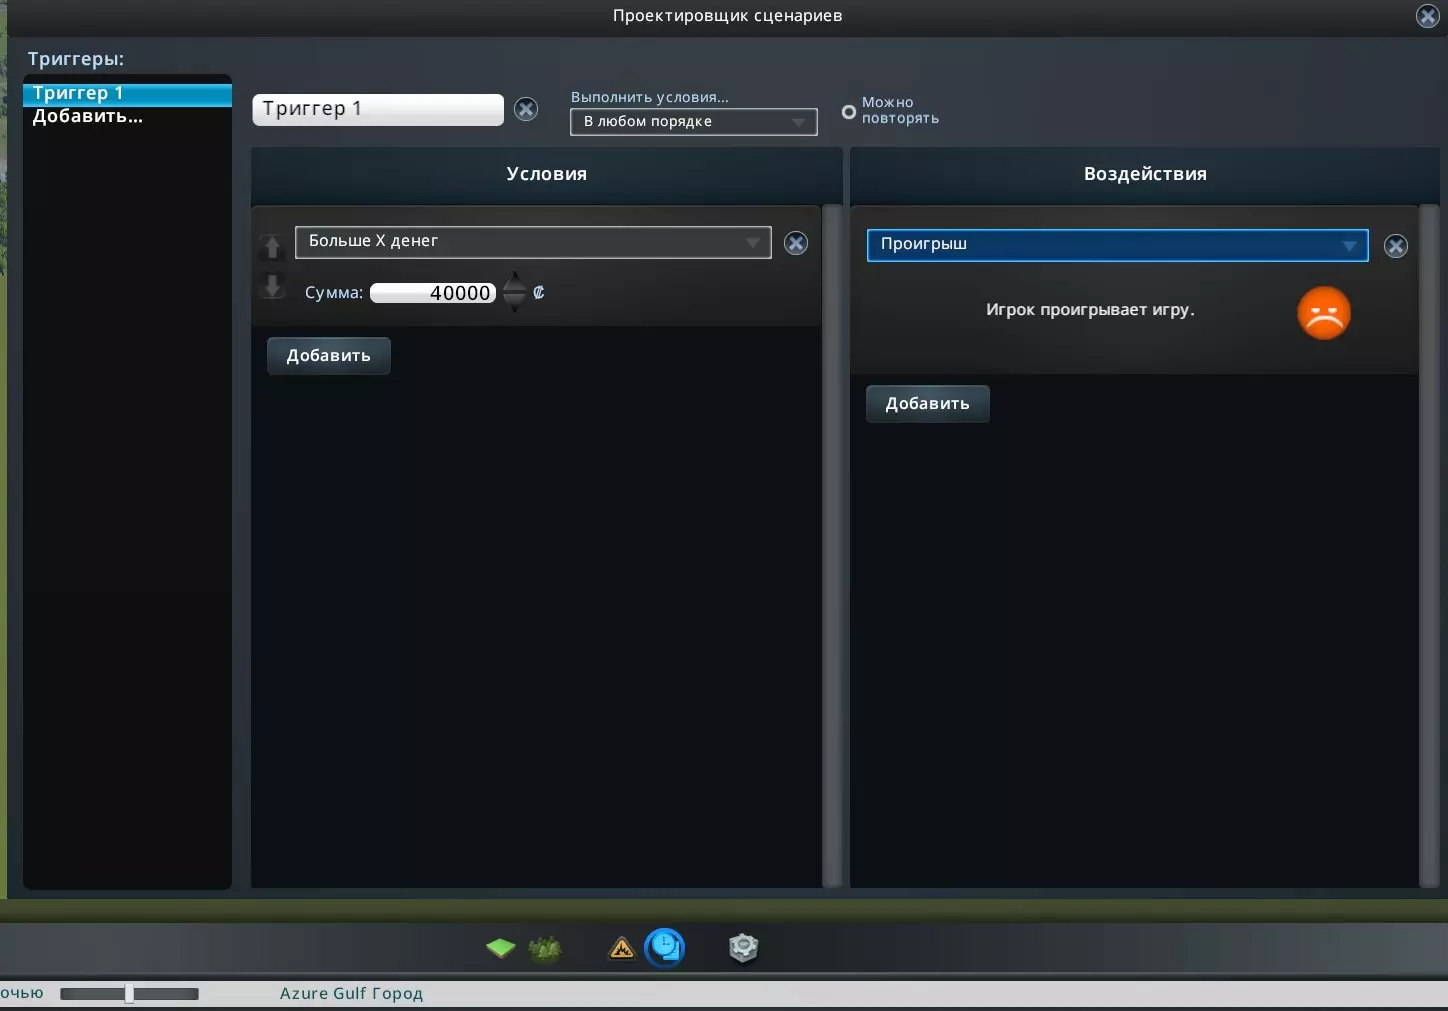Click the bottom-left slider handle
Viewport: 1448px width, 1011px height.
click(129, 993)
